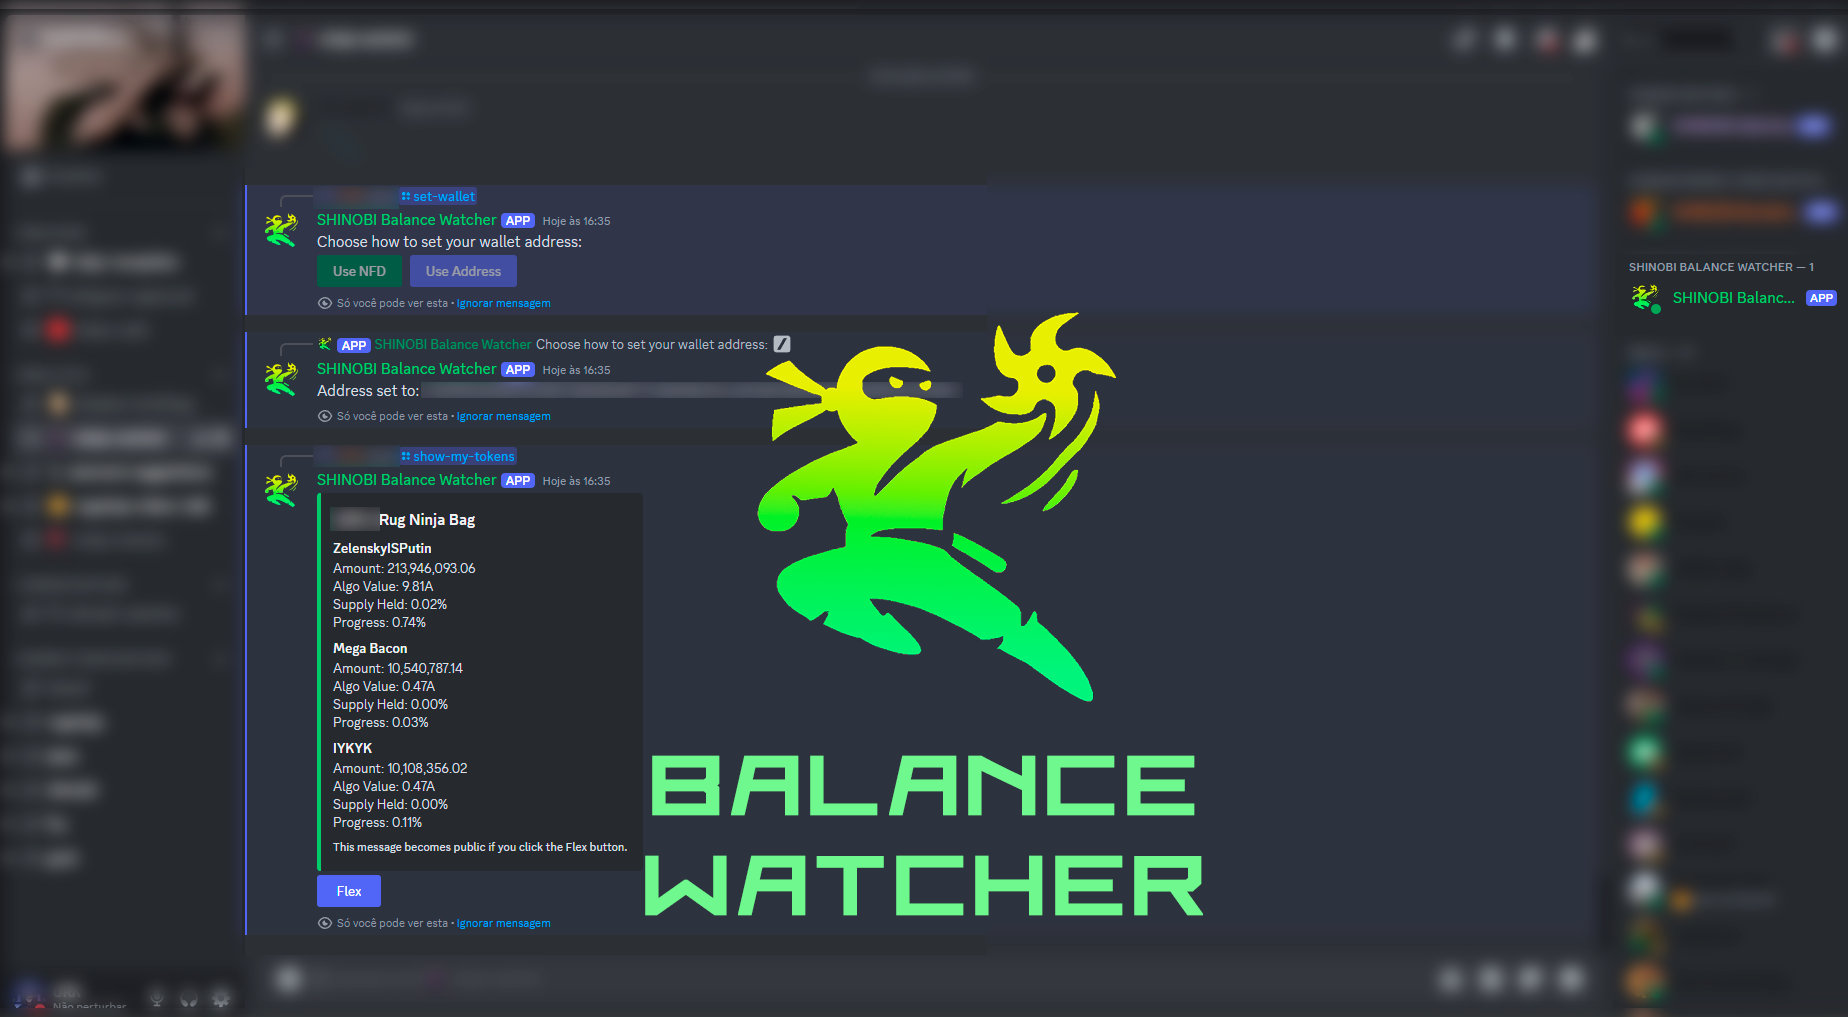Click timestamp Hoje às 16:35 above Rug Ninja Bag

coord(576,481)
